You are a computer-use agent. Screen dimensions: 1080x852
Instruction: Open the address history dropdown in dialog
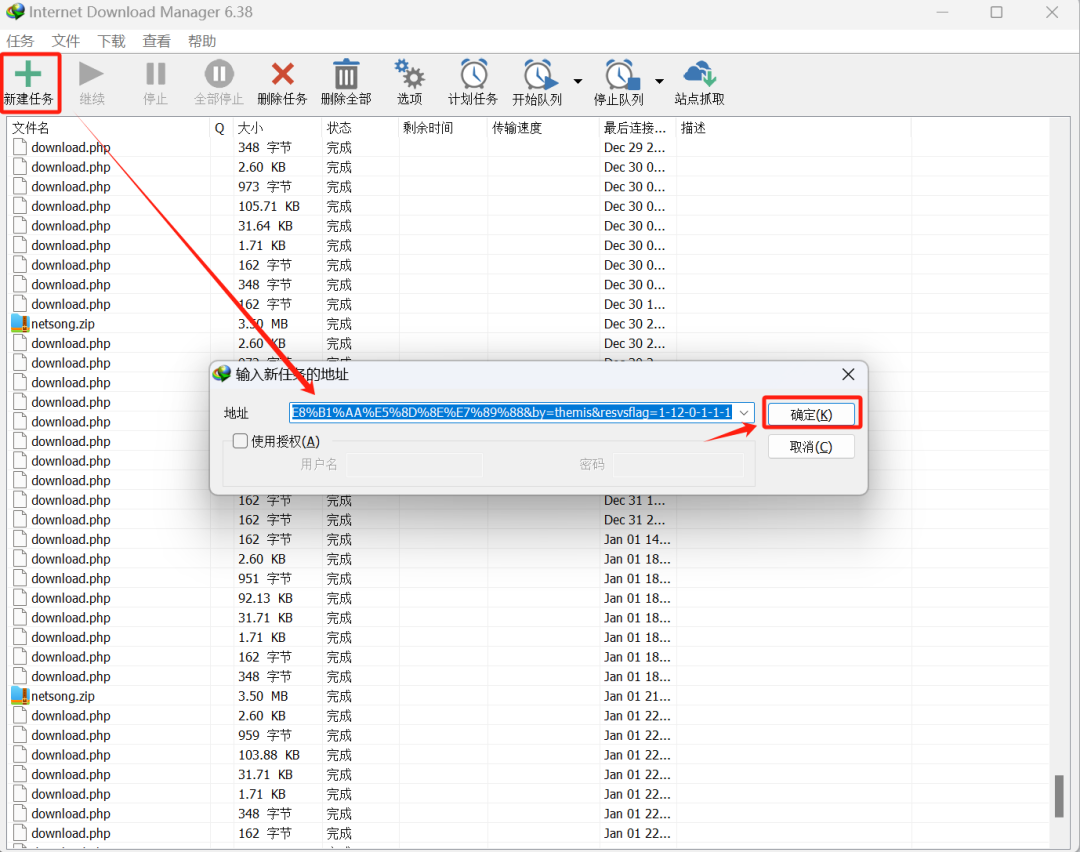click(x=744, y=413)
